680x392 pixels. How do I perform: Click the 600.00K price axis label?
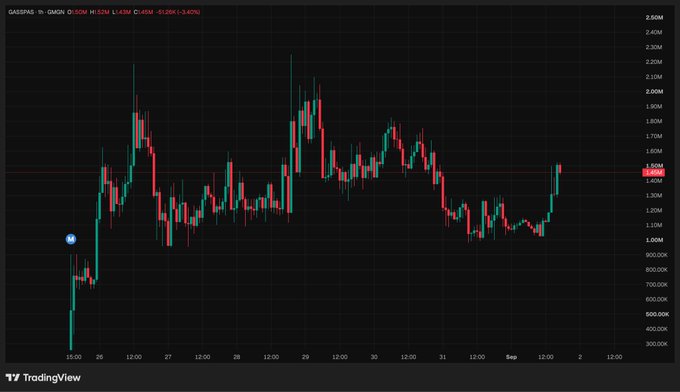(657, 299)
